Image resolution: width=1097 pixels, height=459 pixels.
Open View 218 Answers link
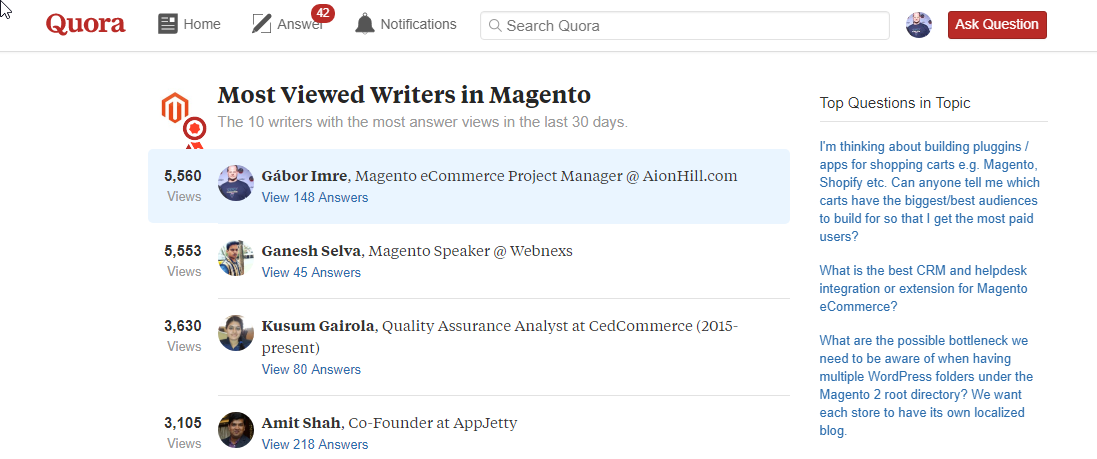click(315, 444)
